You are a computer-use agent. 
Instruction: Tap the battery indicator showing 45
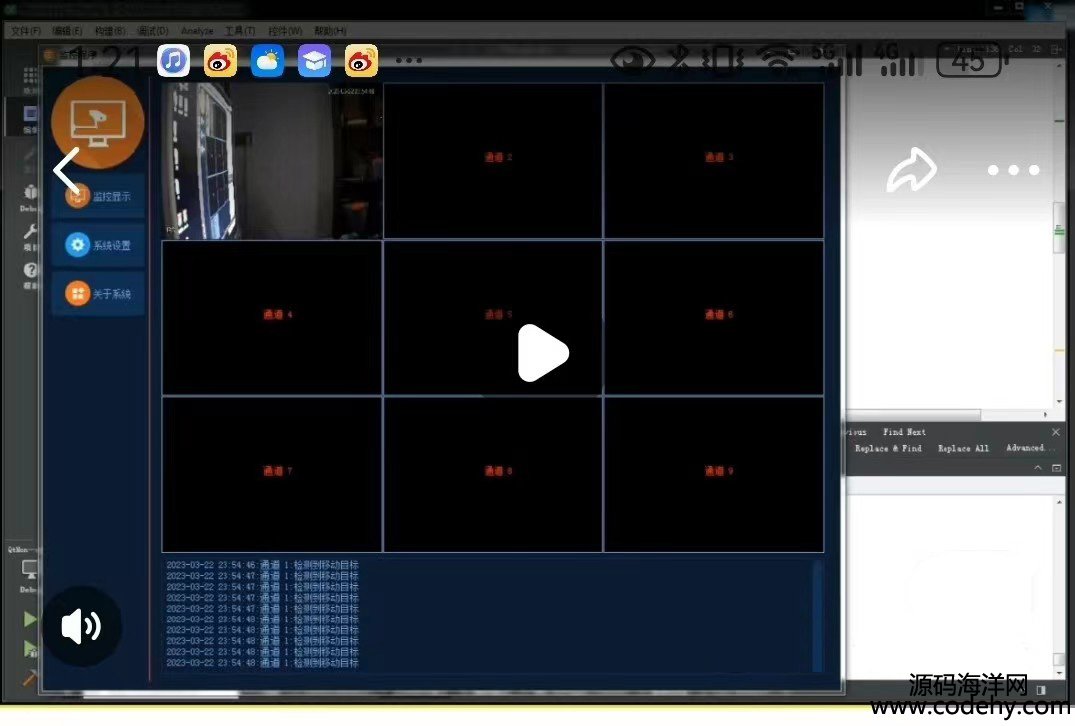click(x=972, y=60)
